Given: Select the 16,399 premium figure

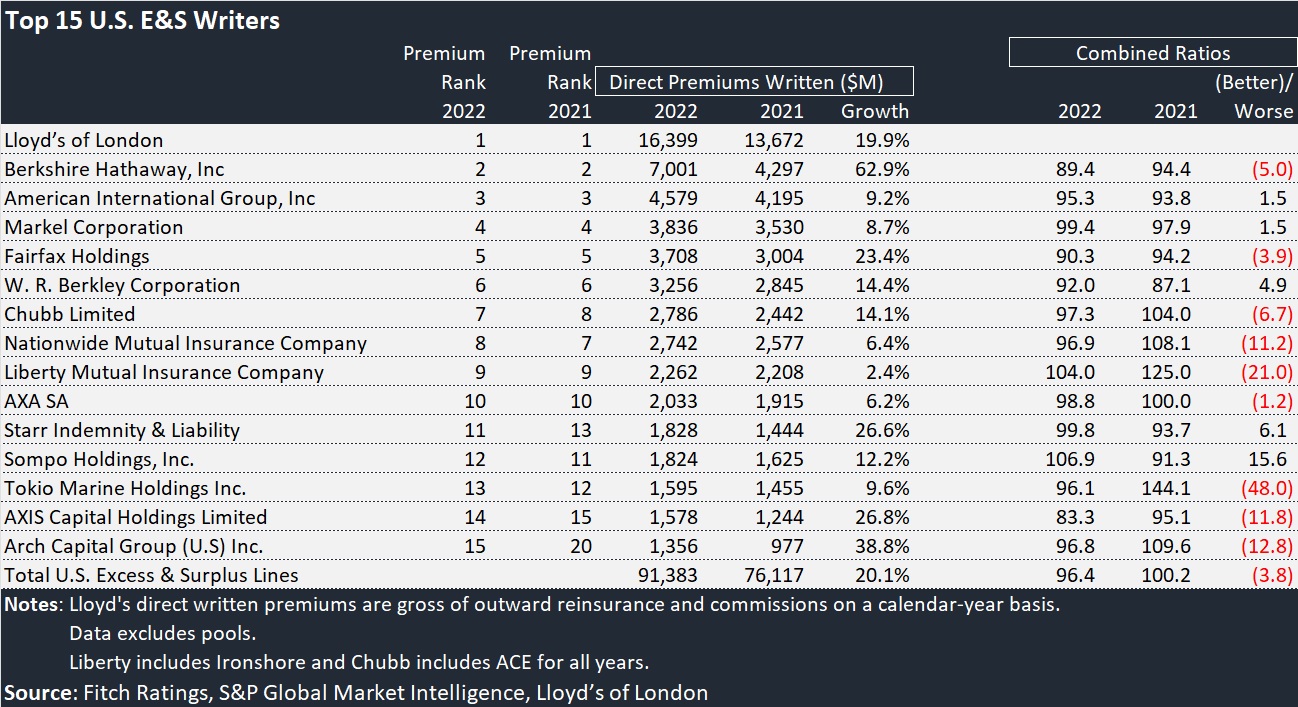Looking at the screenshot, I should tap(669, 140).
